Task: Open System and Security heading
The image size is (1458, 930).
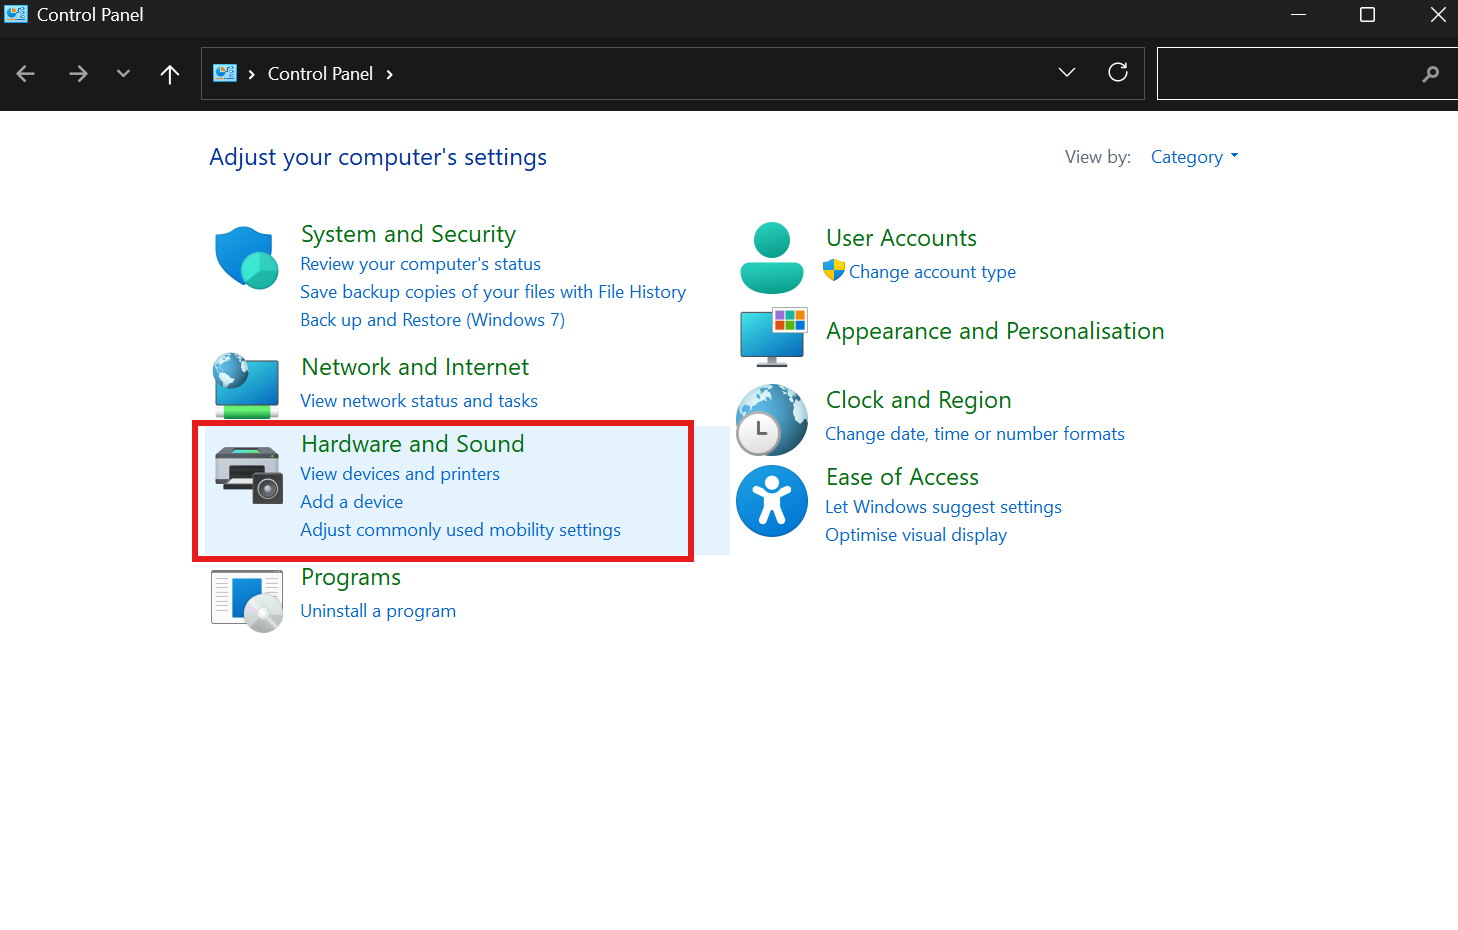Action: [x=408, y=234]
